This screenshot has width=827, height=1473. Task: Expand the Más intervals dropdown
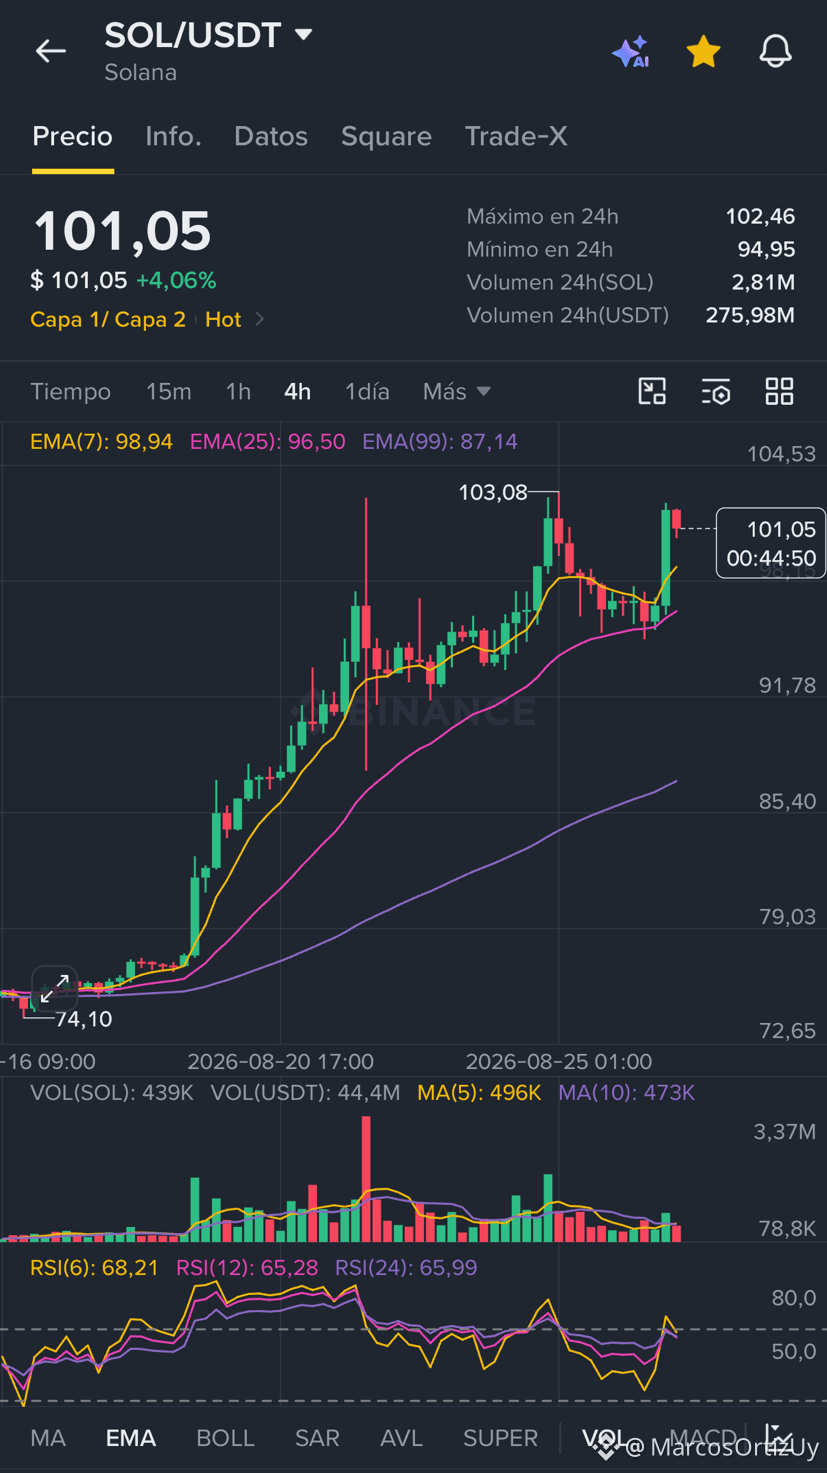coord(456,391)
